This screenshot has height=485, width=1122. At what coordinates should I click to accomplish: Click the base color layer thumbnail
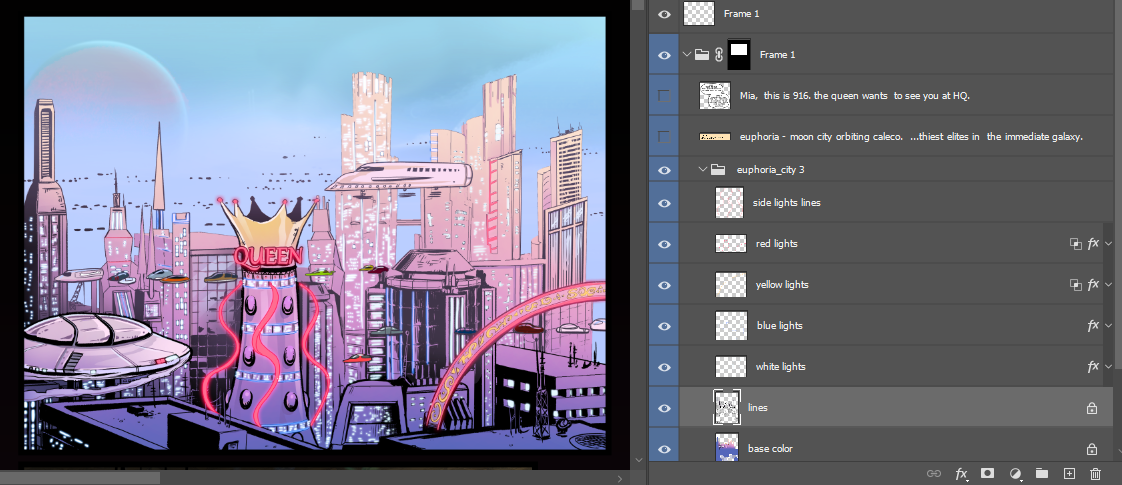(x=729, y=448)
